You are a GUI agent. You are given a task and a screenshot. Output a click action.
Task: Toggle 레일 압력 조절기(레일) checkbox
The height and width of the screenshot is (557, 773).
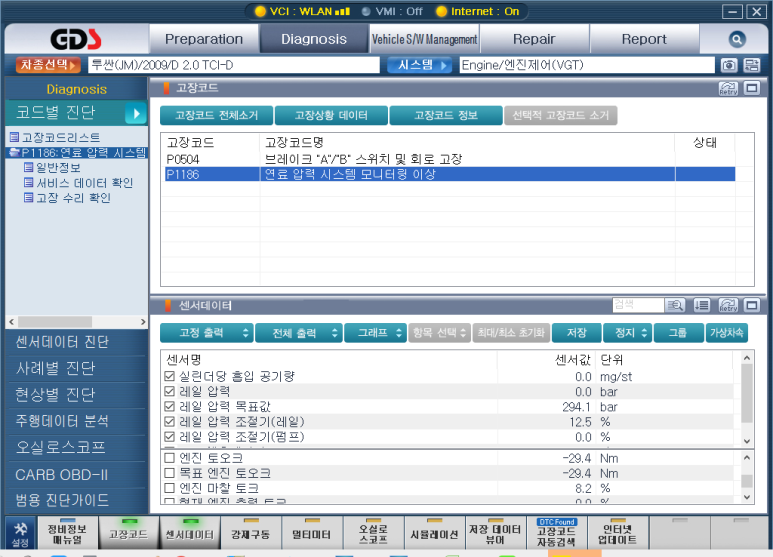tap(170, 421)
